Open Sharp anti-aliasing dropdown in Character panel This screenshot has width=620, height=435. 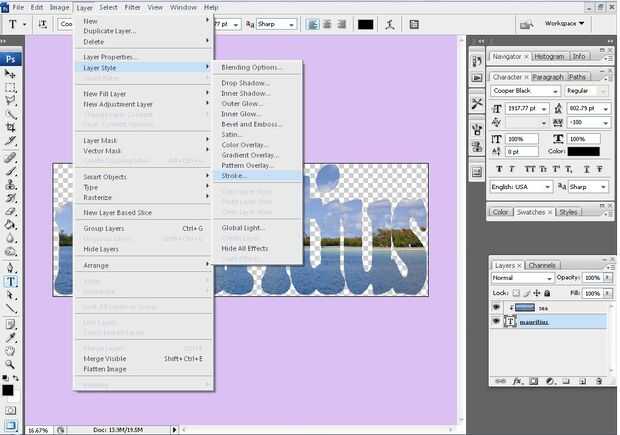[x=603, y=187]
